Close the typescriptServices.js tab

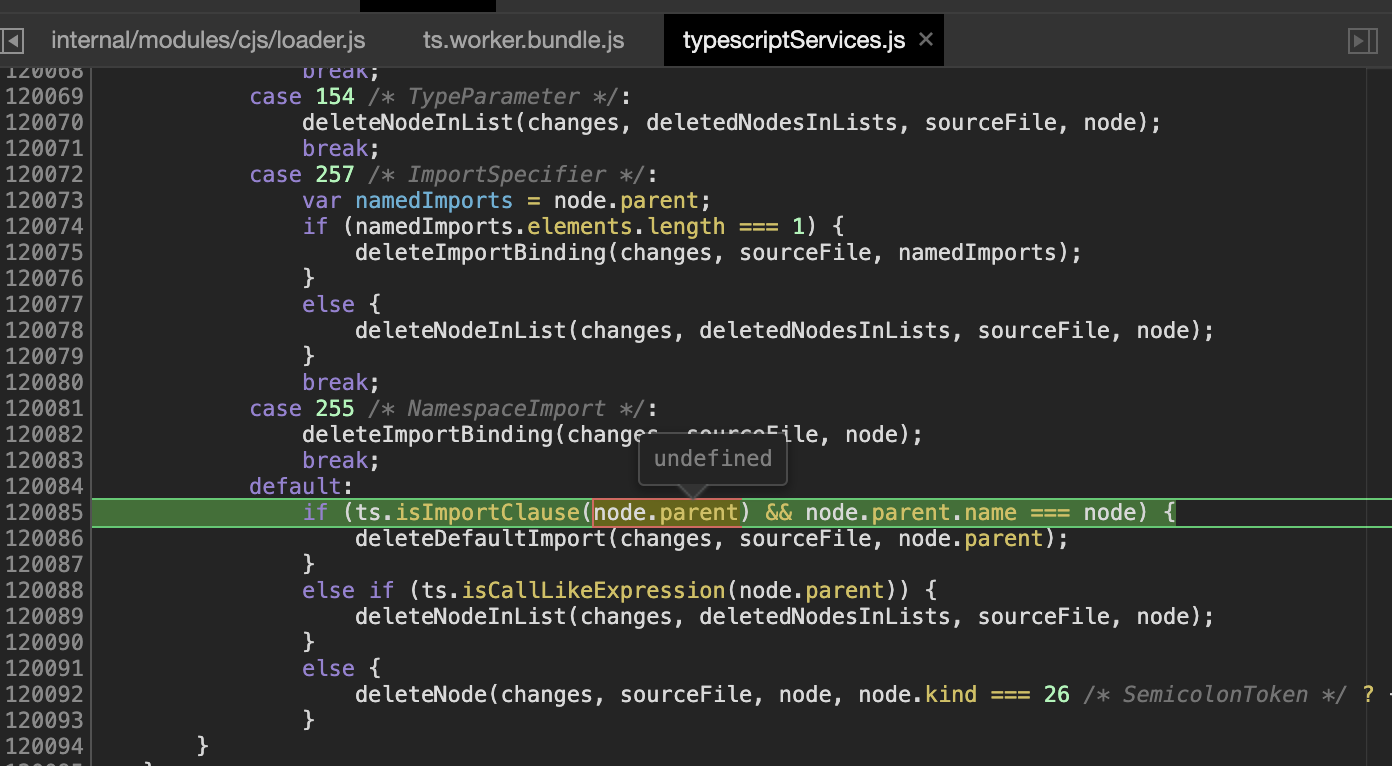pyautogui.click(x=925, y=39)
